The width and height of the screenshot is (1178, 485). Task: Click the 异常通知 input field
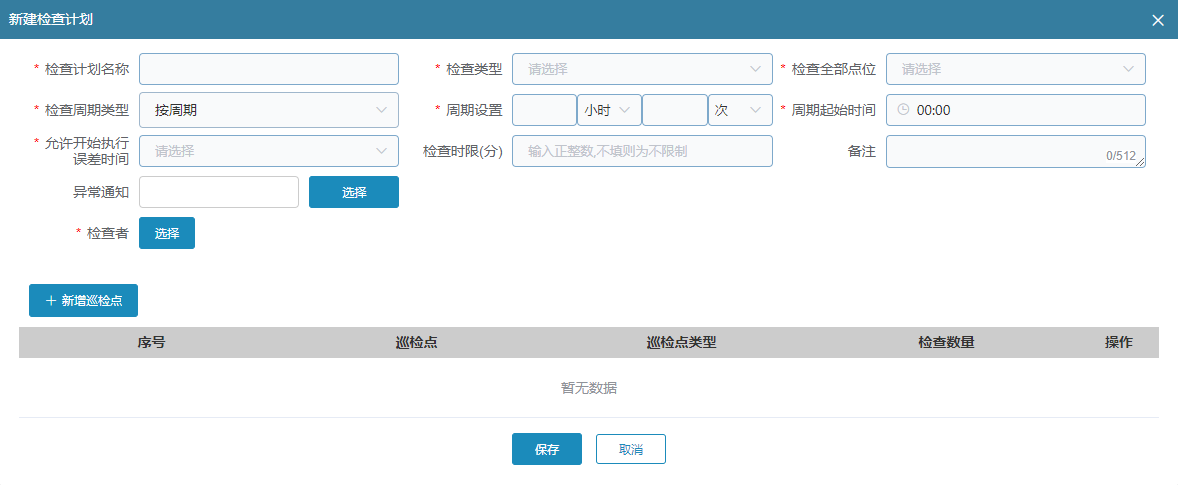[x=219, y=192]
